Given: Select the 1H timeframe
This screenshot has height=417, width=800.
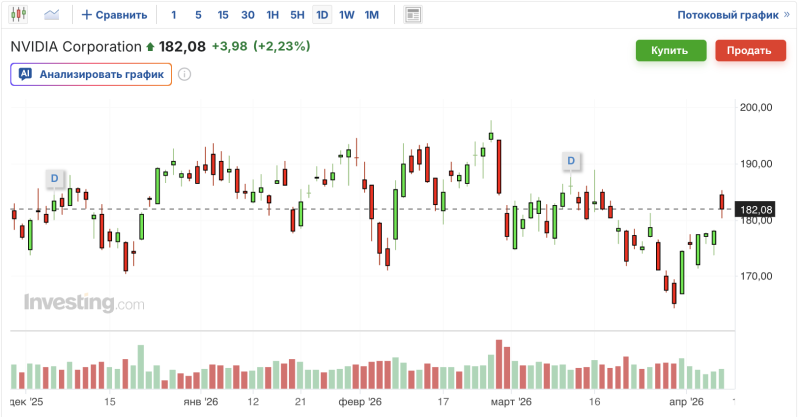Looking at the screenshot, I should click(x=272, y=15).
